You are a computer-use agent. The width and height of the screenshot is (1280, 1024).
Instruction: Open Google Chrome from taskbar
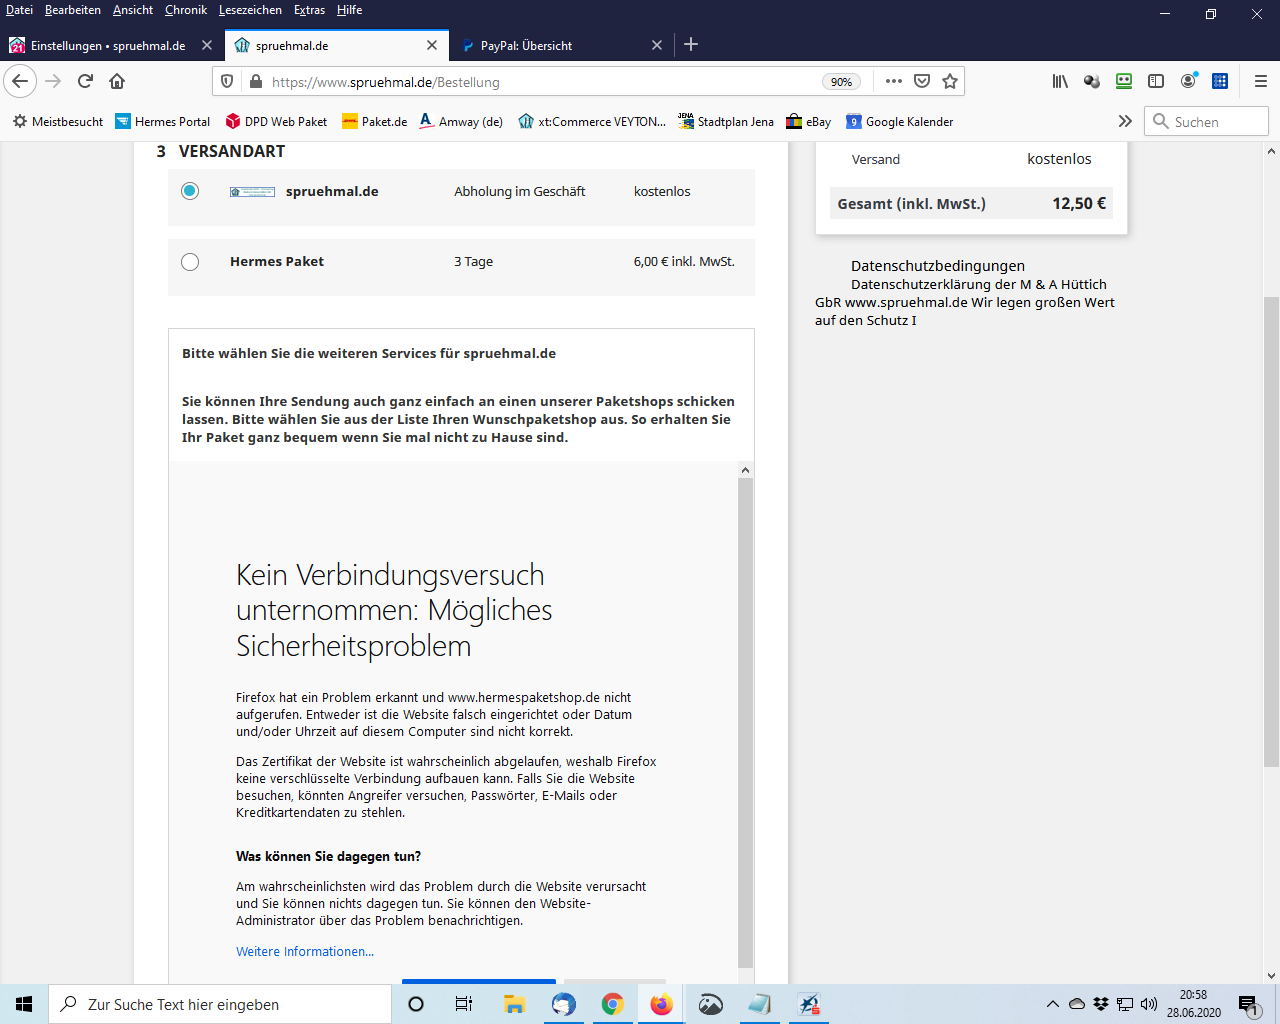point(612,1004)
